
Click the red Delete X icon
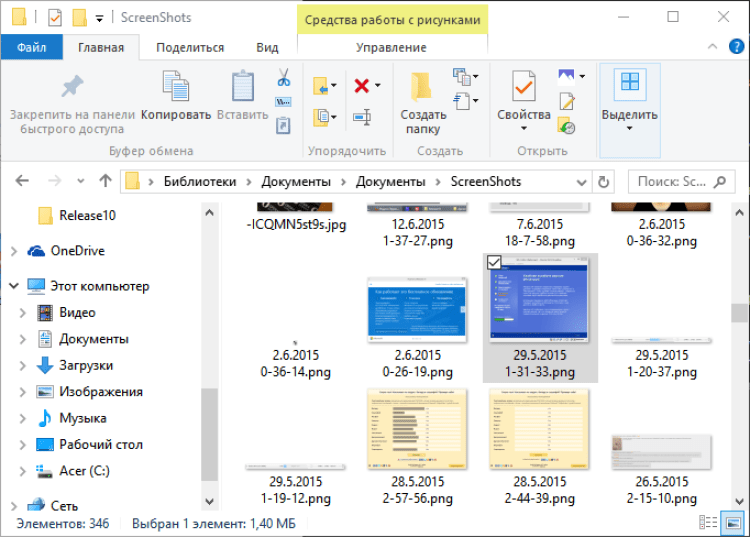point(362,86)
